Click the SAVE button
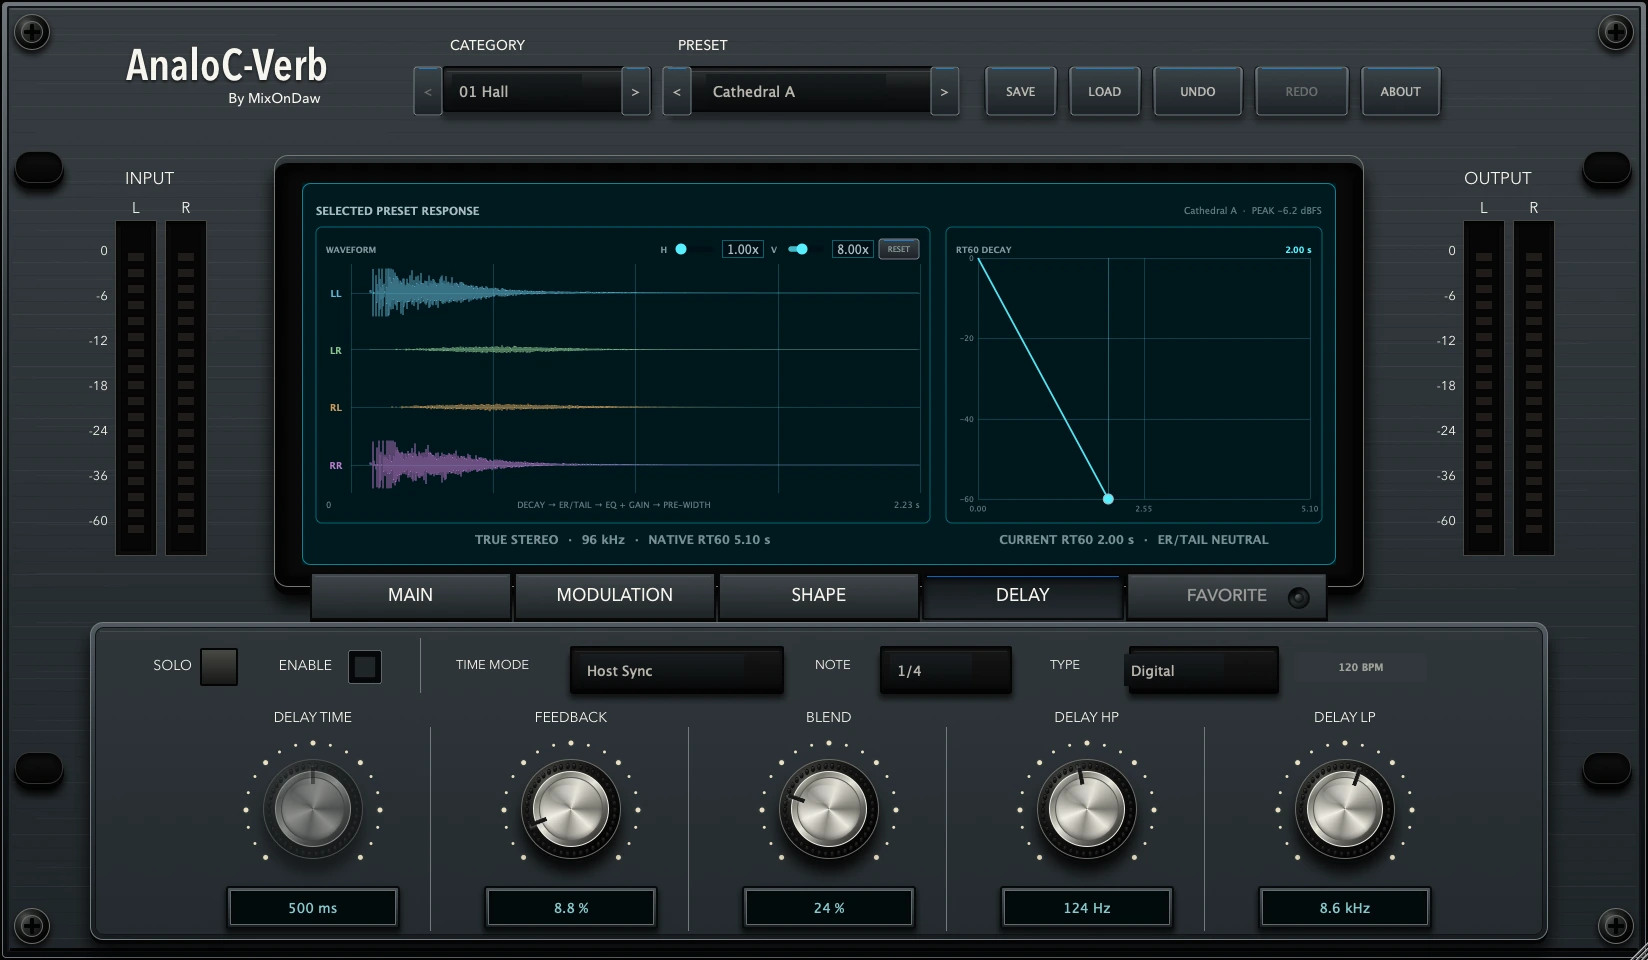This screenshot has height=960, width=1648. click(x=1021, y=92)
